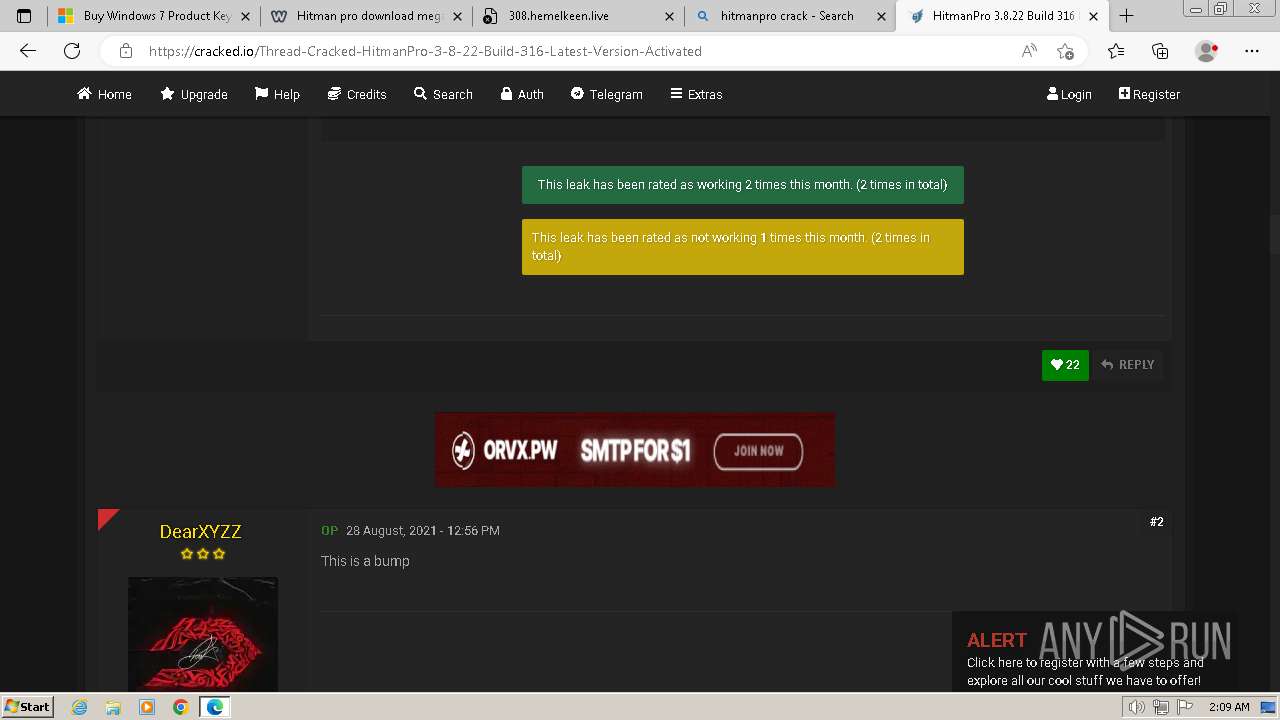Open the Help menu item
This screenshot has width=1280, height=720.
pos(277,94)
